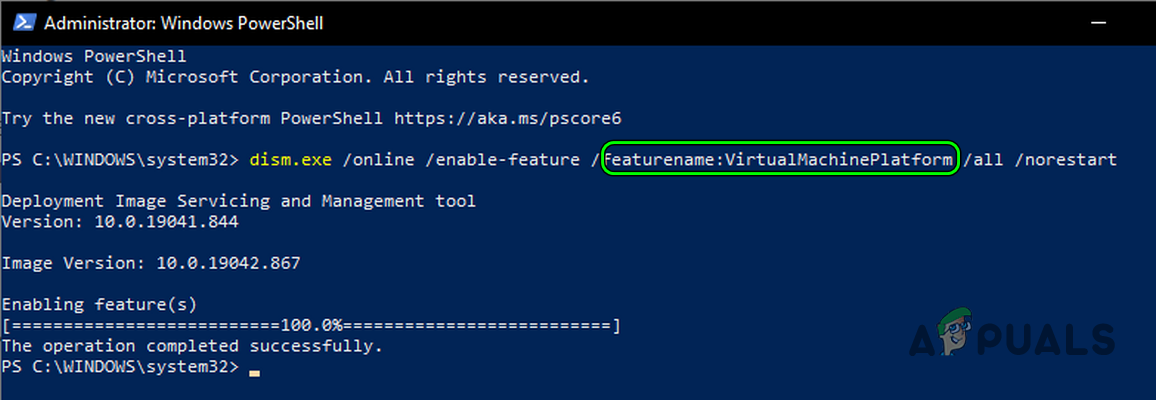Click the 100.0% progress bar

(x=311, y=325)
